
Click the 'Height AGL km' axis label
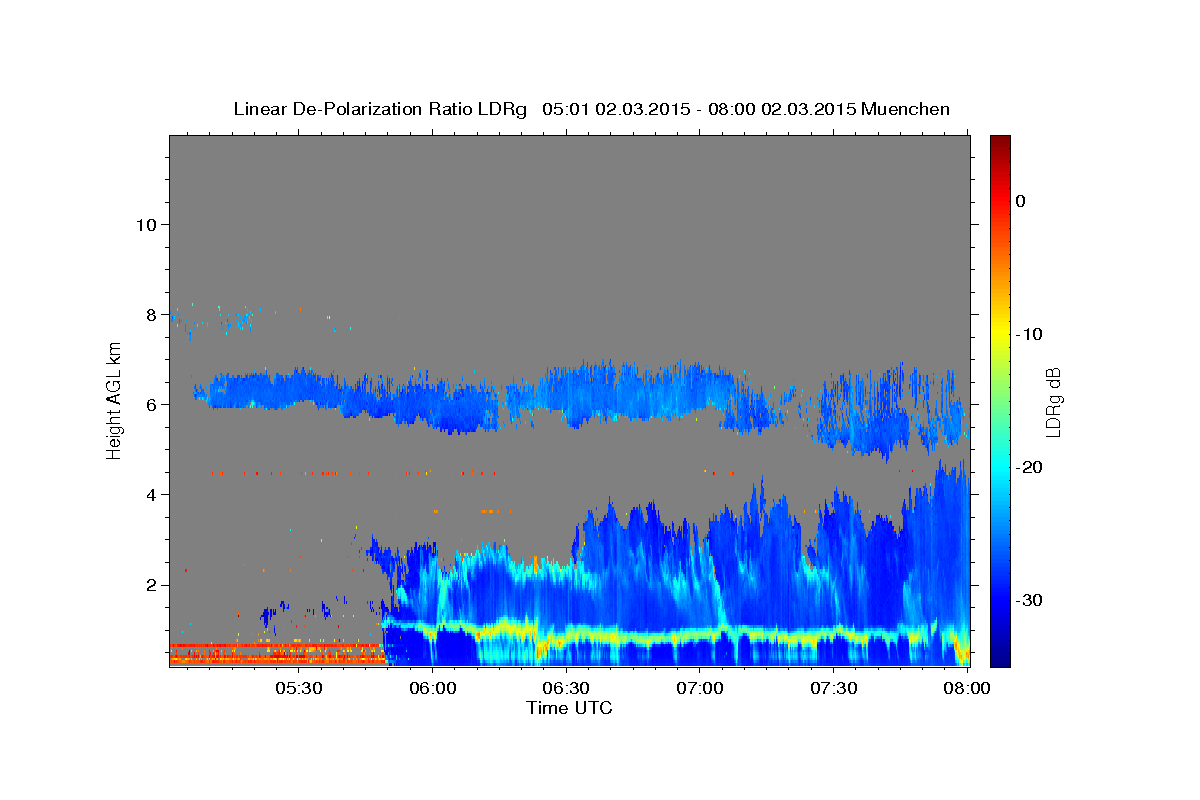[114, 400]
